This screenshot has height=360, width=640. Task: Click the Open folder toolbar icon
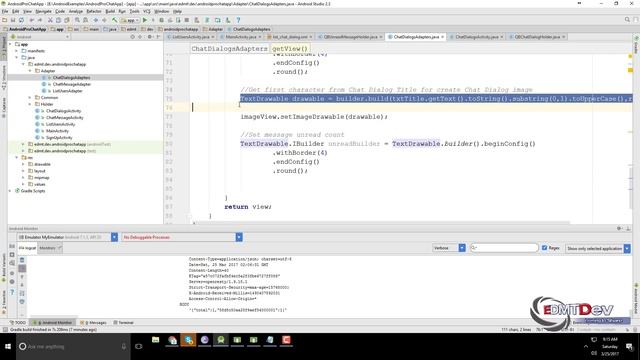(5, 20)
